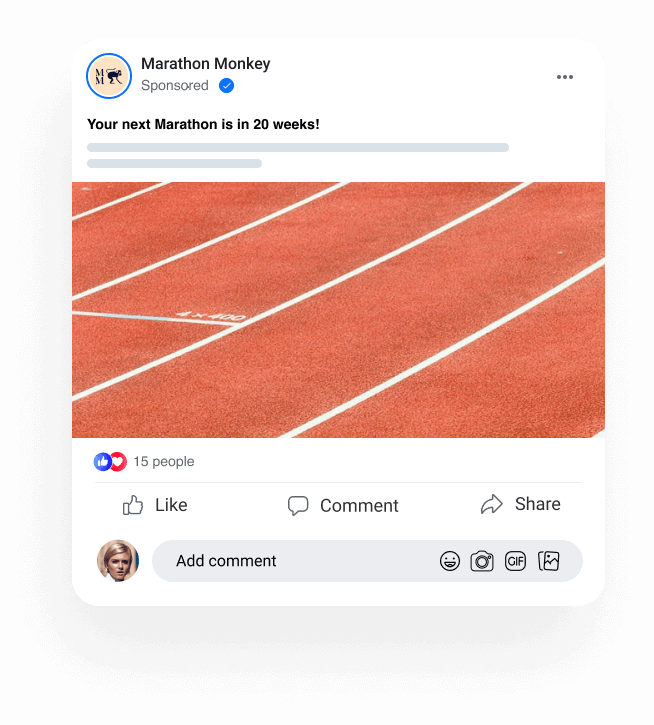Click the Comment button

point(343,505)
